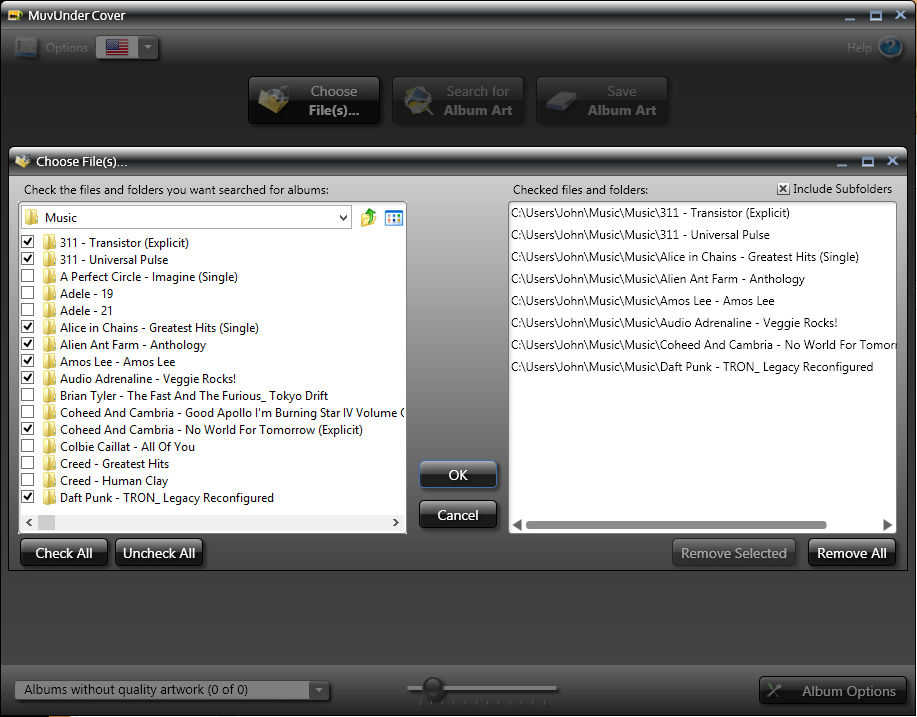917x717 pixels.
Task: Expand the Music folder dropdown
Action: [344, 218]
